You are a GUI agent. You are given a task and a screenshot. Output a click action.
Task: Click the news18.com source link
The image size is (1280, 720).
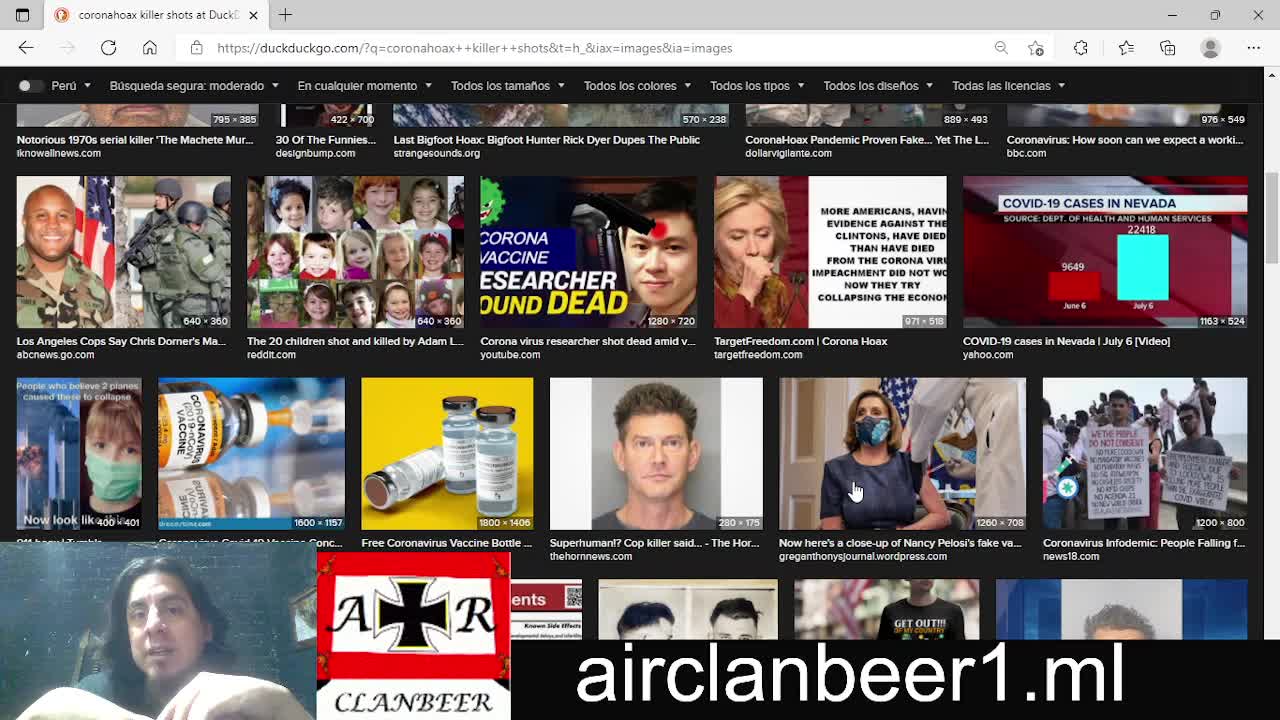tap(1071, 557)
